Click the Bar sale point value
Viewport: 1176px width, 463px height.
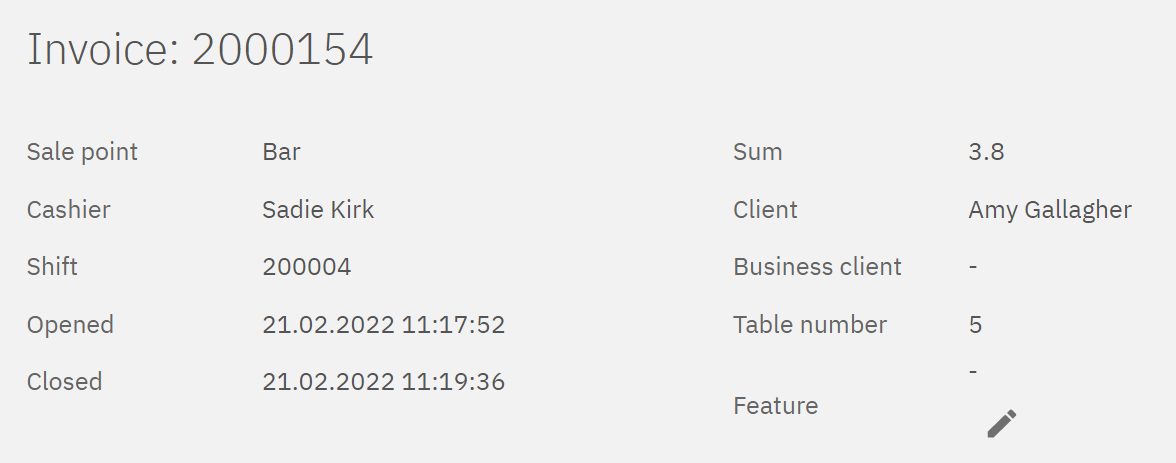click(x=281, y=152)
